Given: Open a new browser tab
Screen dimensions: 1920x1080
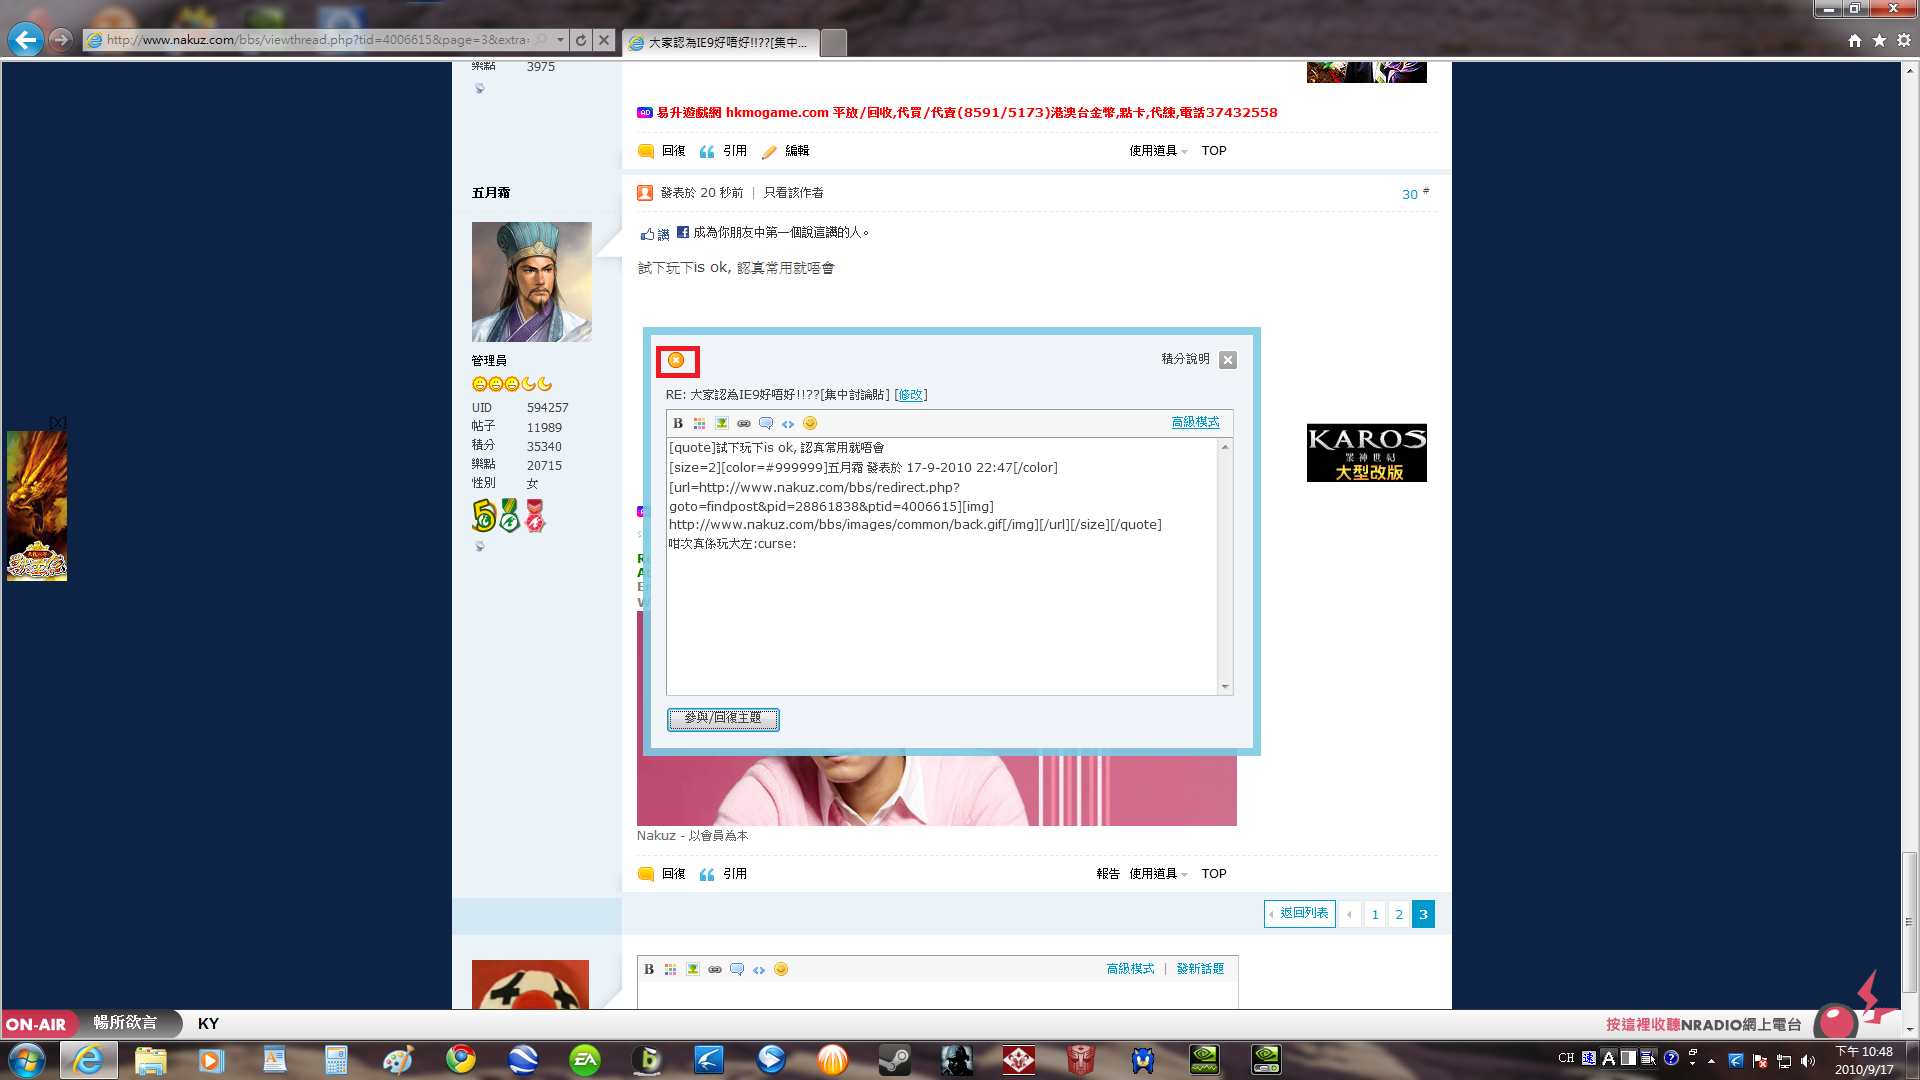Looking at the screenshot, I should click(x=834, y=42).
